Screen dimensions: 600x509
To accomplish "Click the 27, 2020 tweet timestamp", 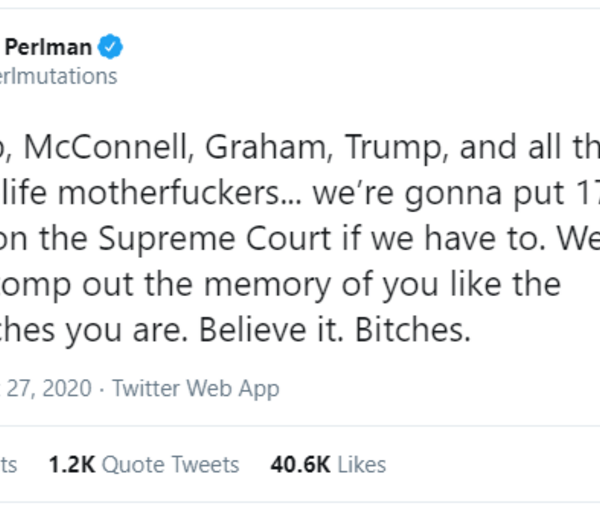I will (49, 388).
